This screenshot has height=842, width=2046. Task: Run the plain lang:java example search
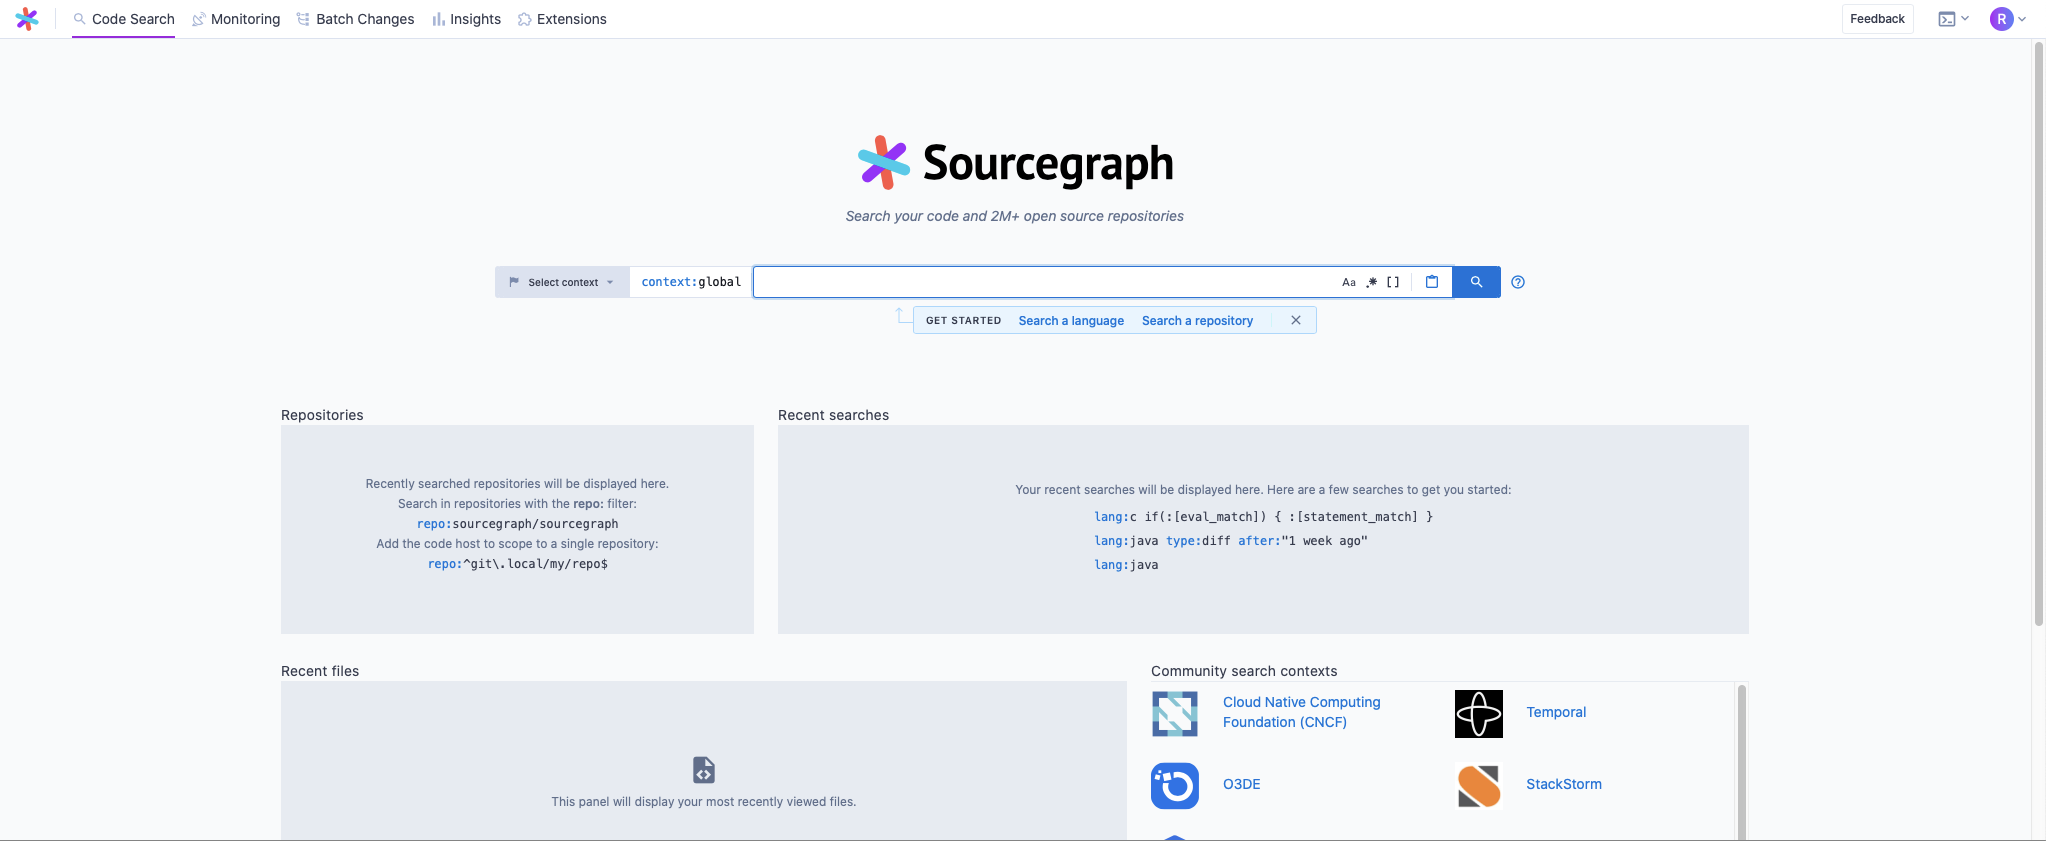point(1126,565)
